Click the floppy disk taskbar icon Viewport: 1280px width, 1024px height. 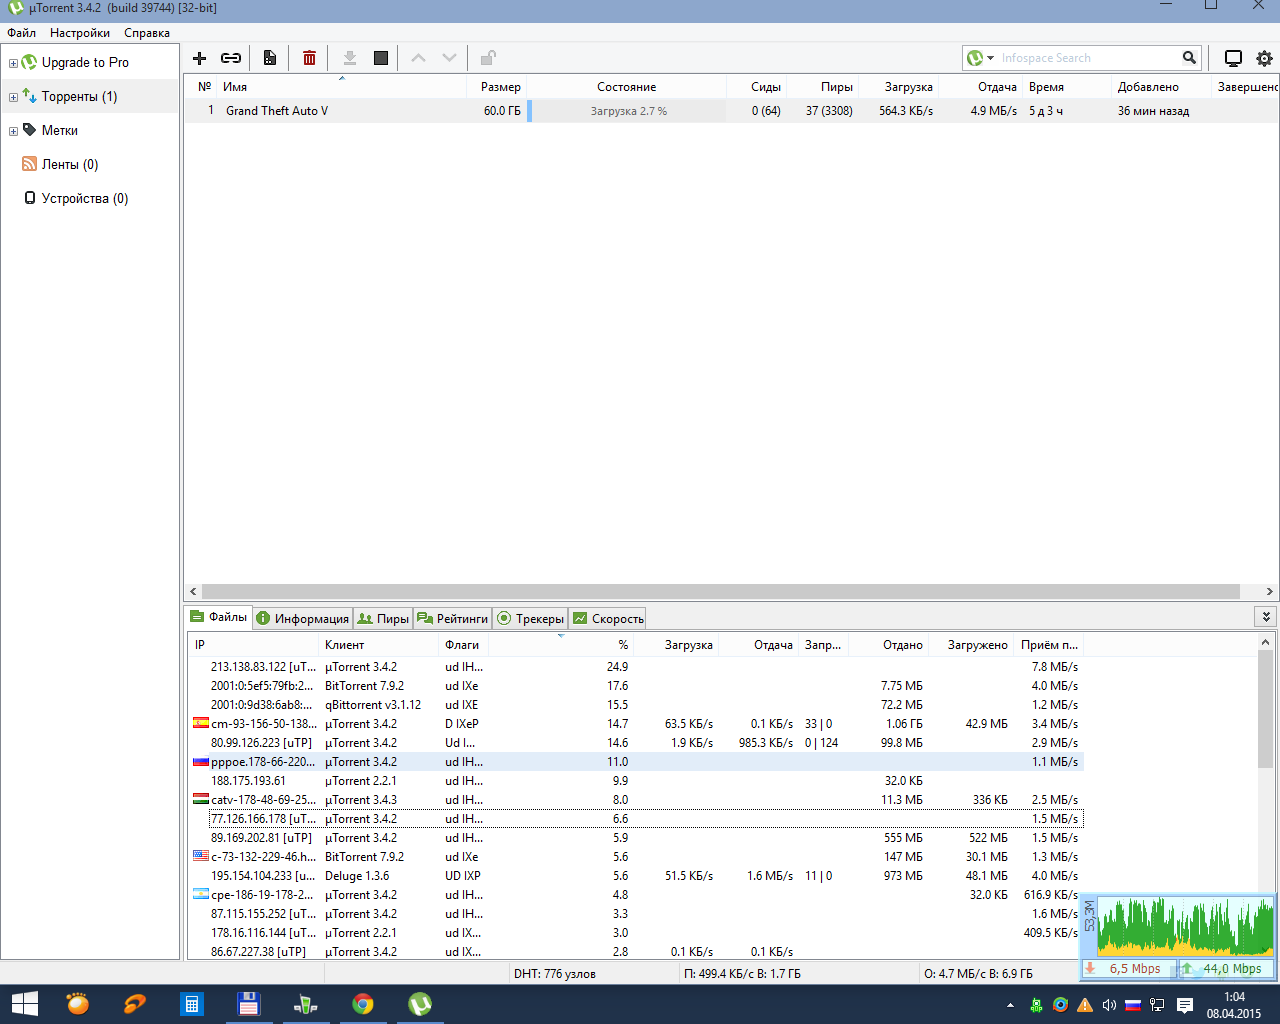[x=248, y=1004]
